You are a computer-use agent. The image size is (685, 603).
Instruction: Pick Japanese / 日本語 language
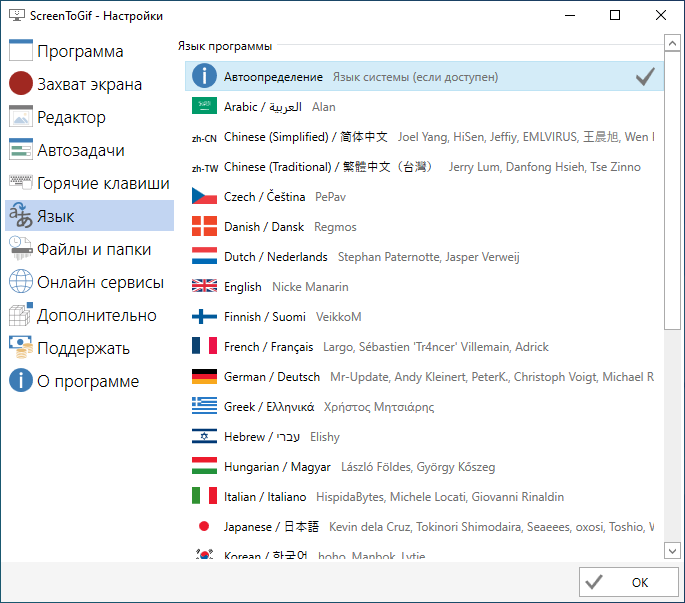[x=424, y=526]
